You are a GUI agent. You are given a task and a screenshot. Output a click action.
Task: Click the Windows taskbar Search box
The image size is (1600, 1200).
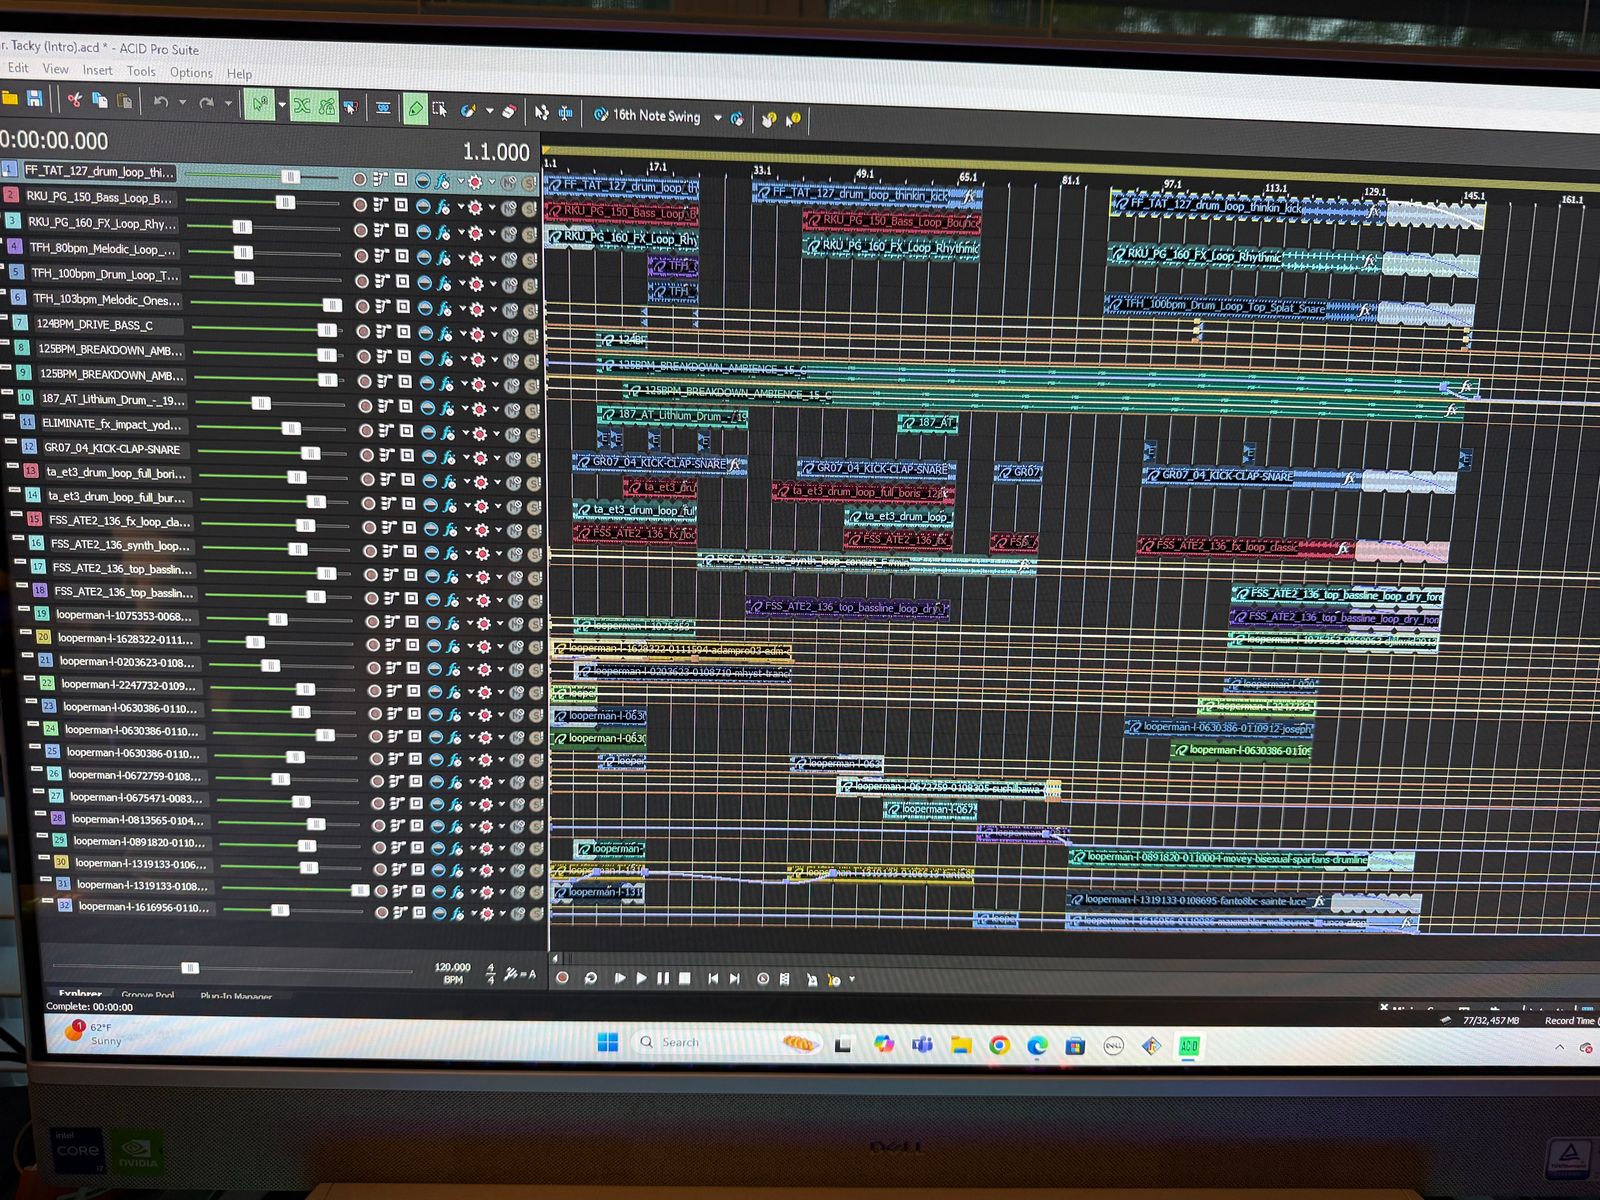pyautogui.click(x=680, y=1042)
